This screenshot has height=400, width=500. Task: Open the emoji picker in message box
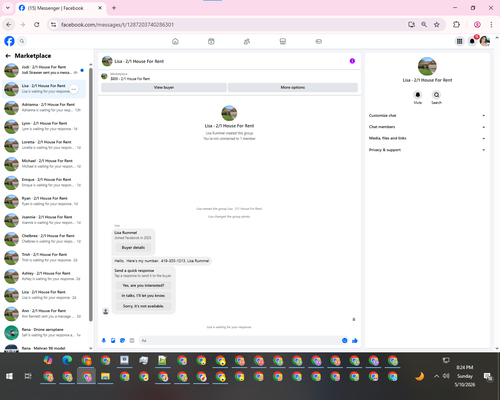pyautogui.click(x=345, y=340)
